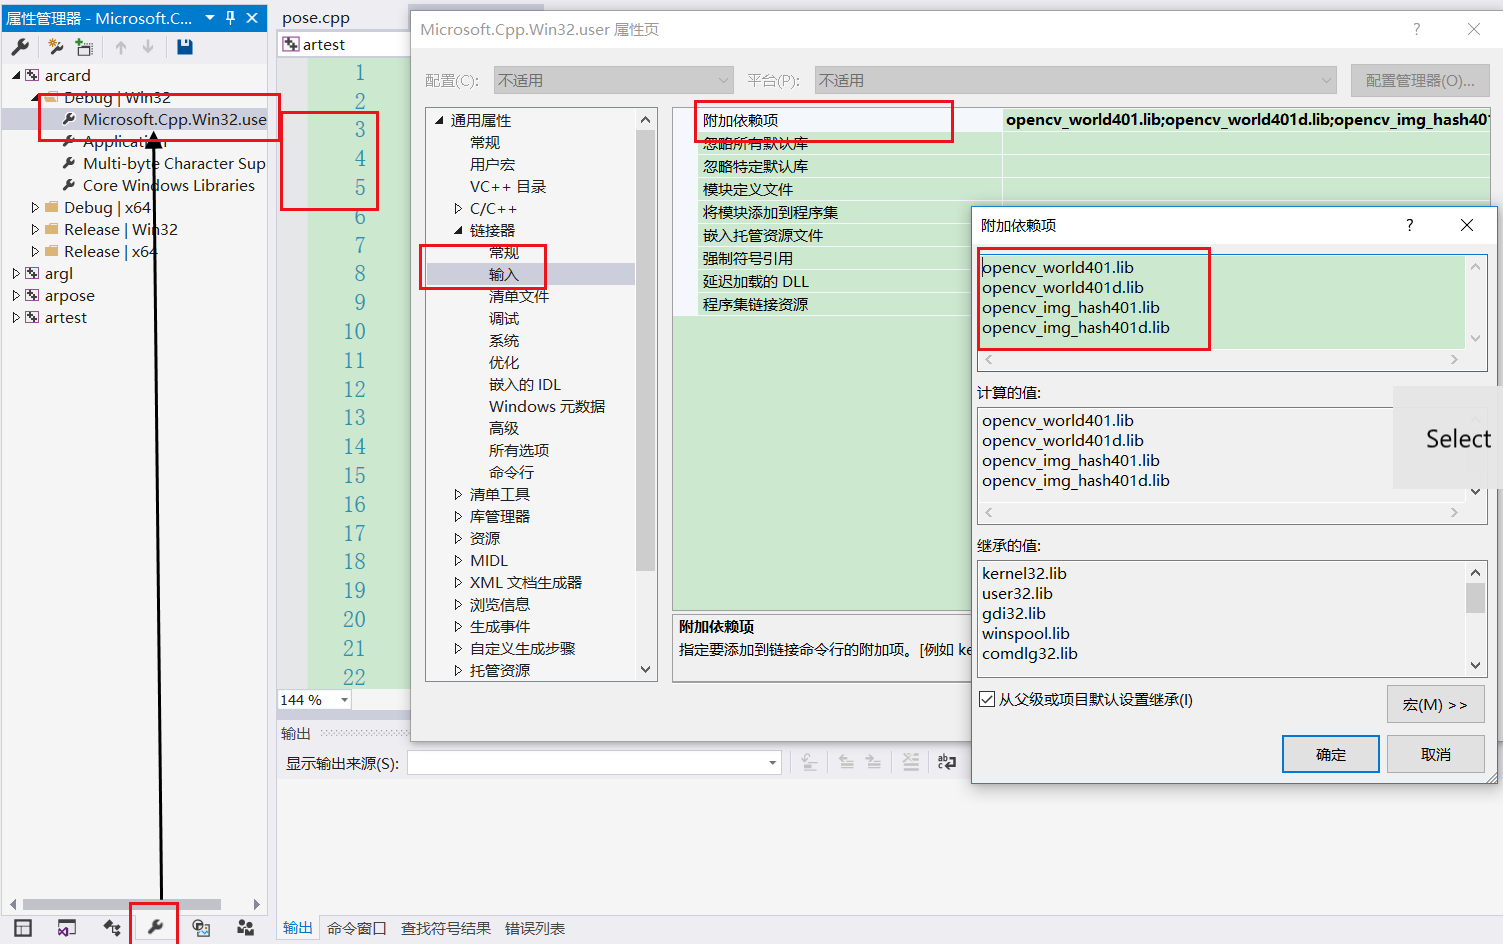
Task: Open the 144 % zoom dropdown
Action: pos(344,700)
